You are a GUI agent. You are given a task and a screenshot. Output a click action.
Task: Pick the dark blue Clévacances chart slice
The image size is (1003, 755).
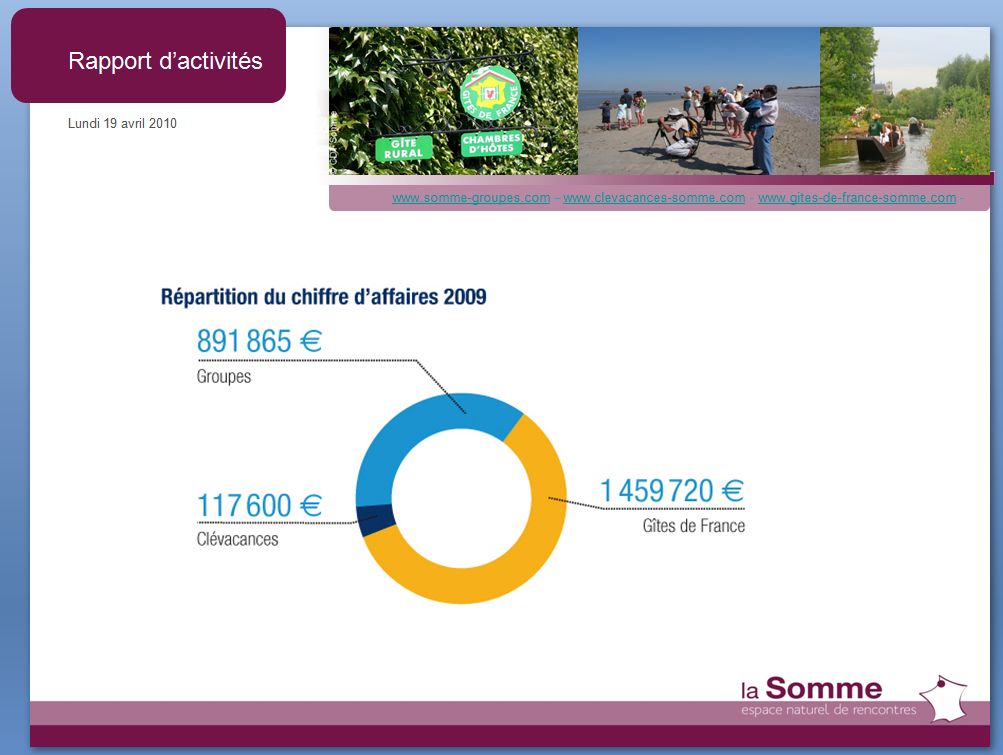(x=374, y=520)
